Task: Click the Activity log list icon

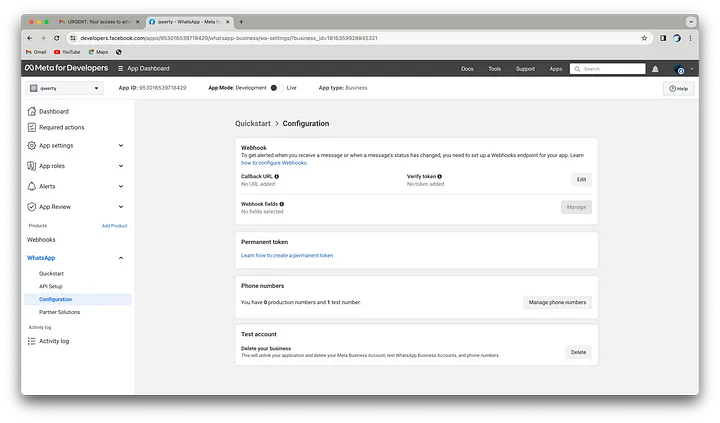Action: point(32,341)
